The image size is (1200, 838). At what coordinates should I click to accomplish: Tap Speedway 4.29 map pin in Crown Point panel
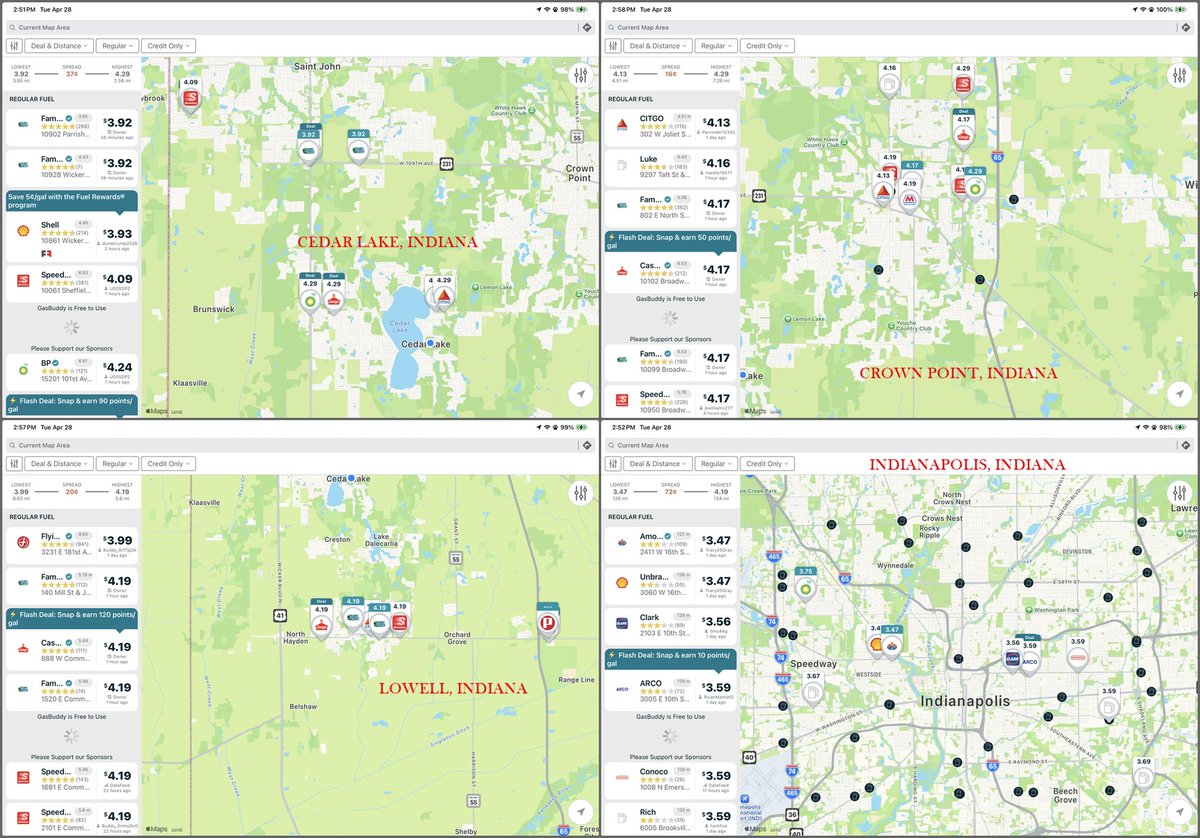click(x=963, y=81)
